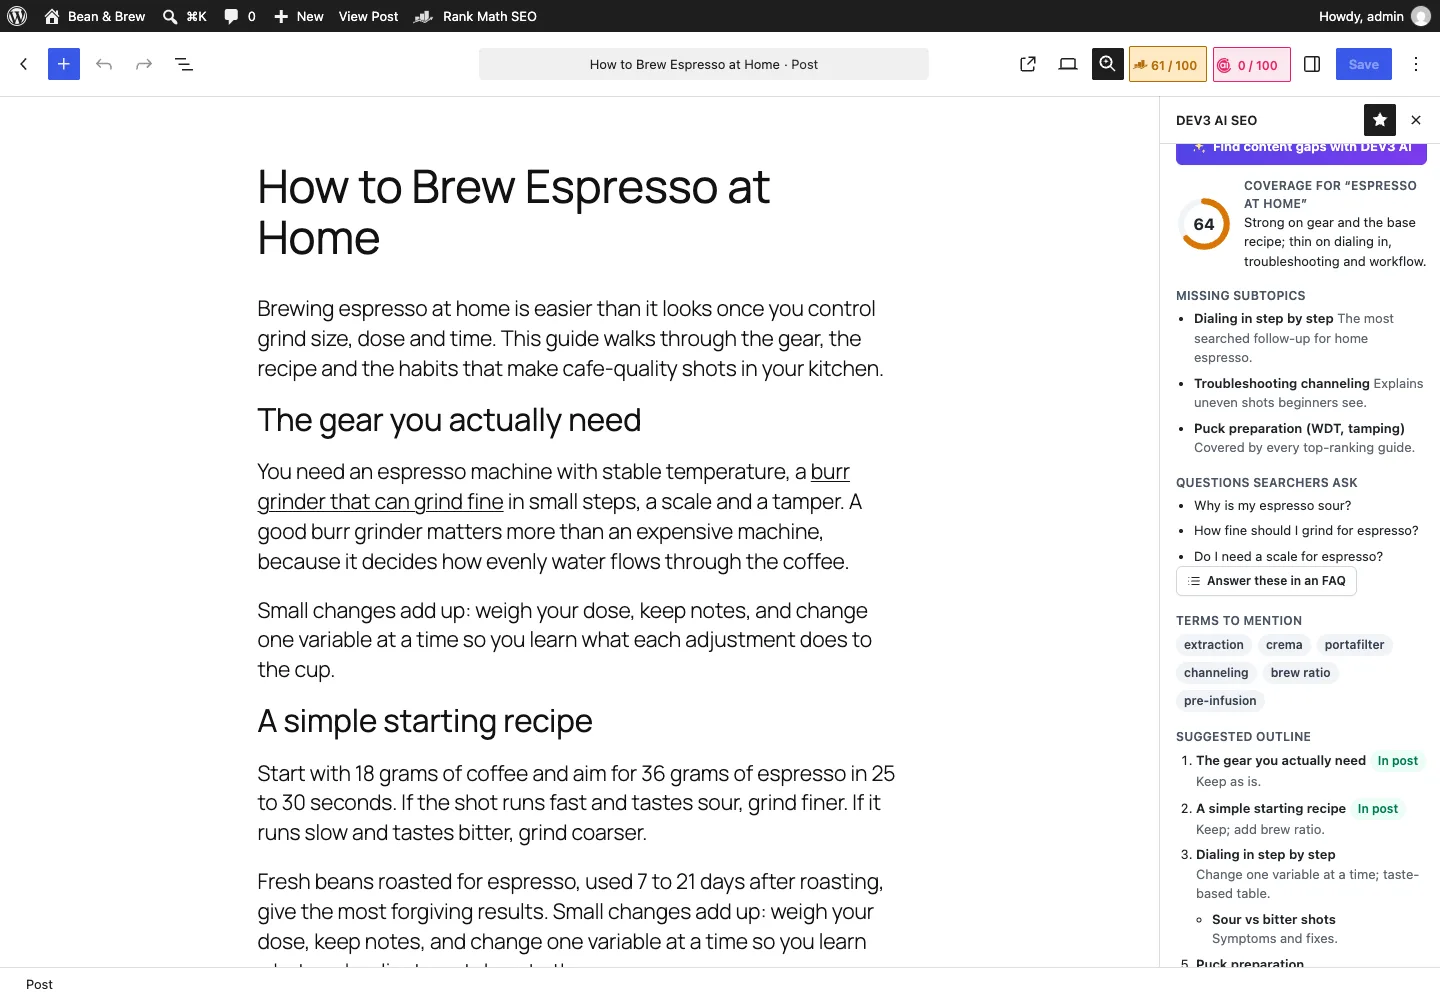1440x1000 pixels.
Task: Open Bean & Brew site menu
Action: 95,16
